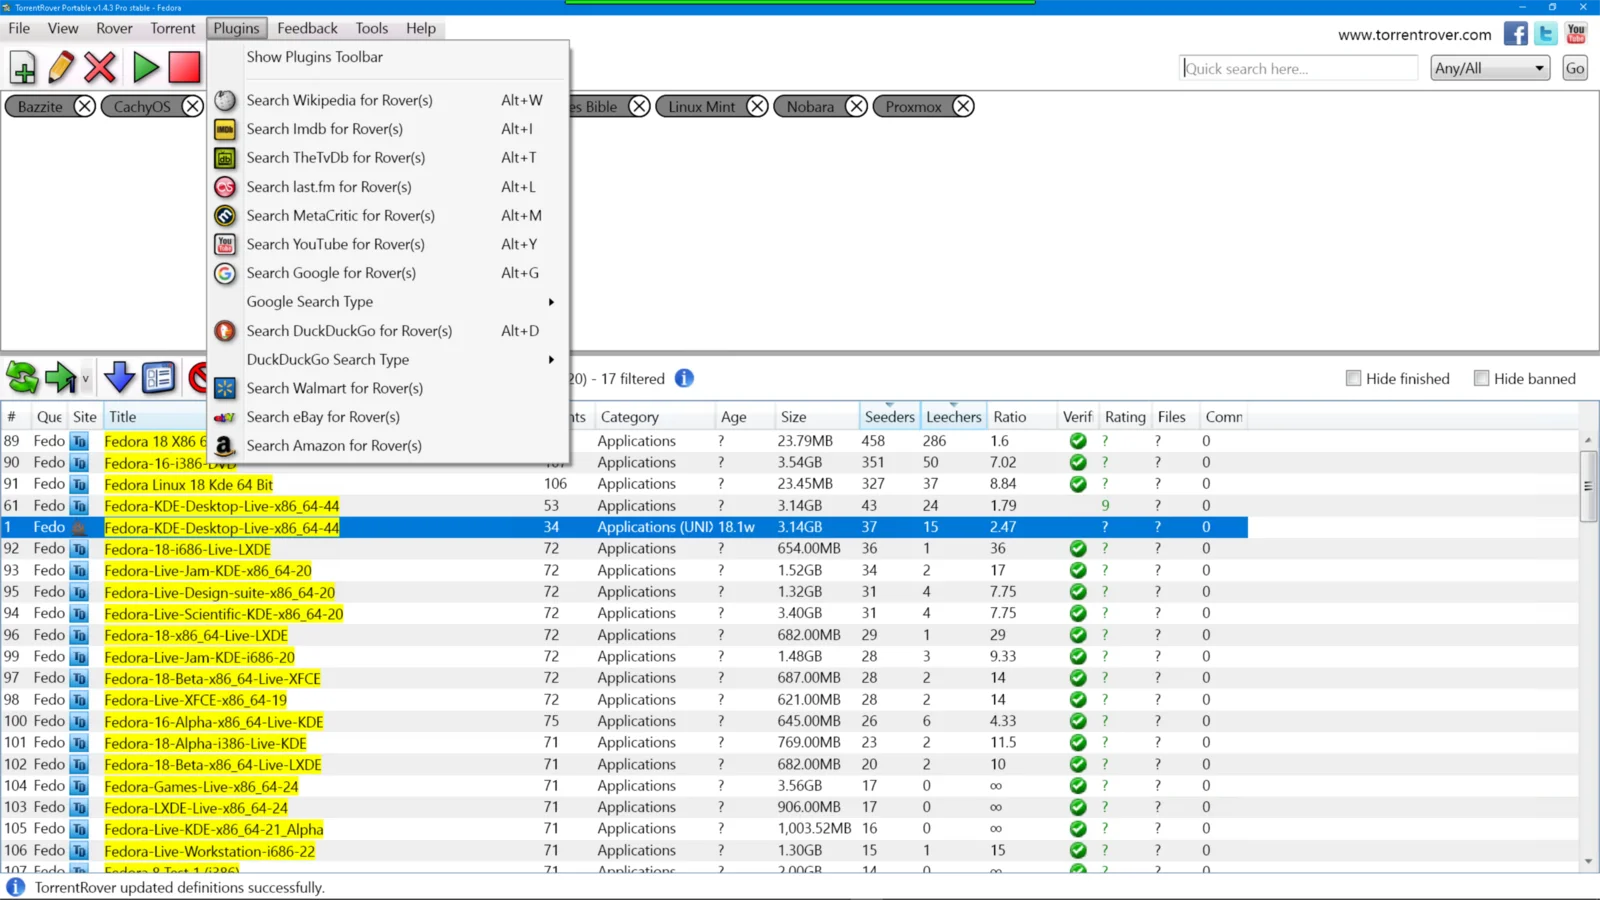The height and width of the screenshot is (900, 1600).
Task: Choose Search Wikipedia for Rover(s)
Action: (x=388, y=100)
